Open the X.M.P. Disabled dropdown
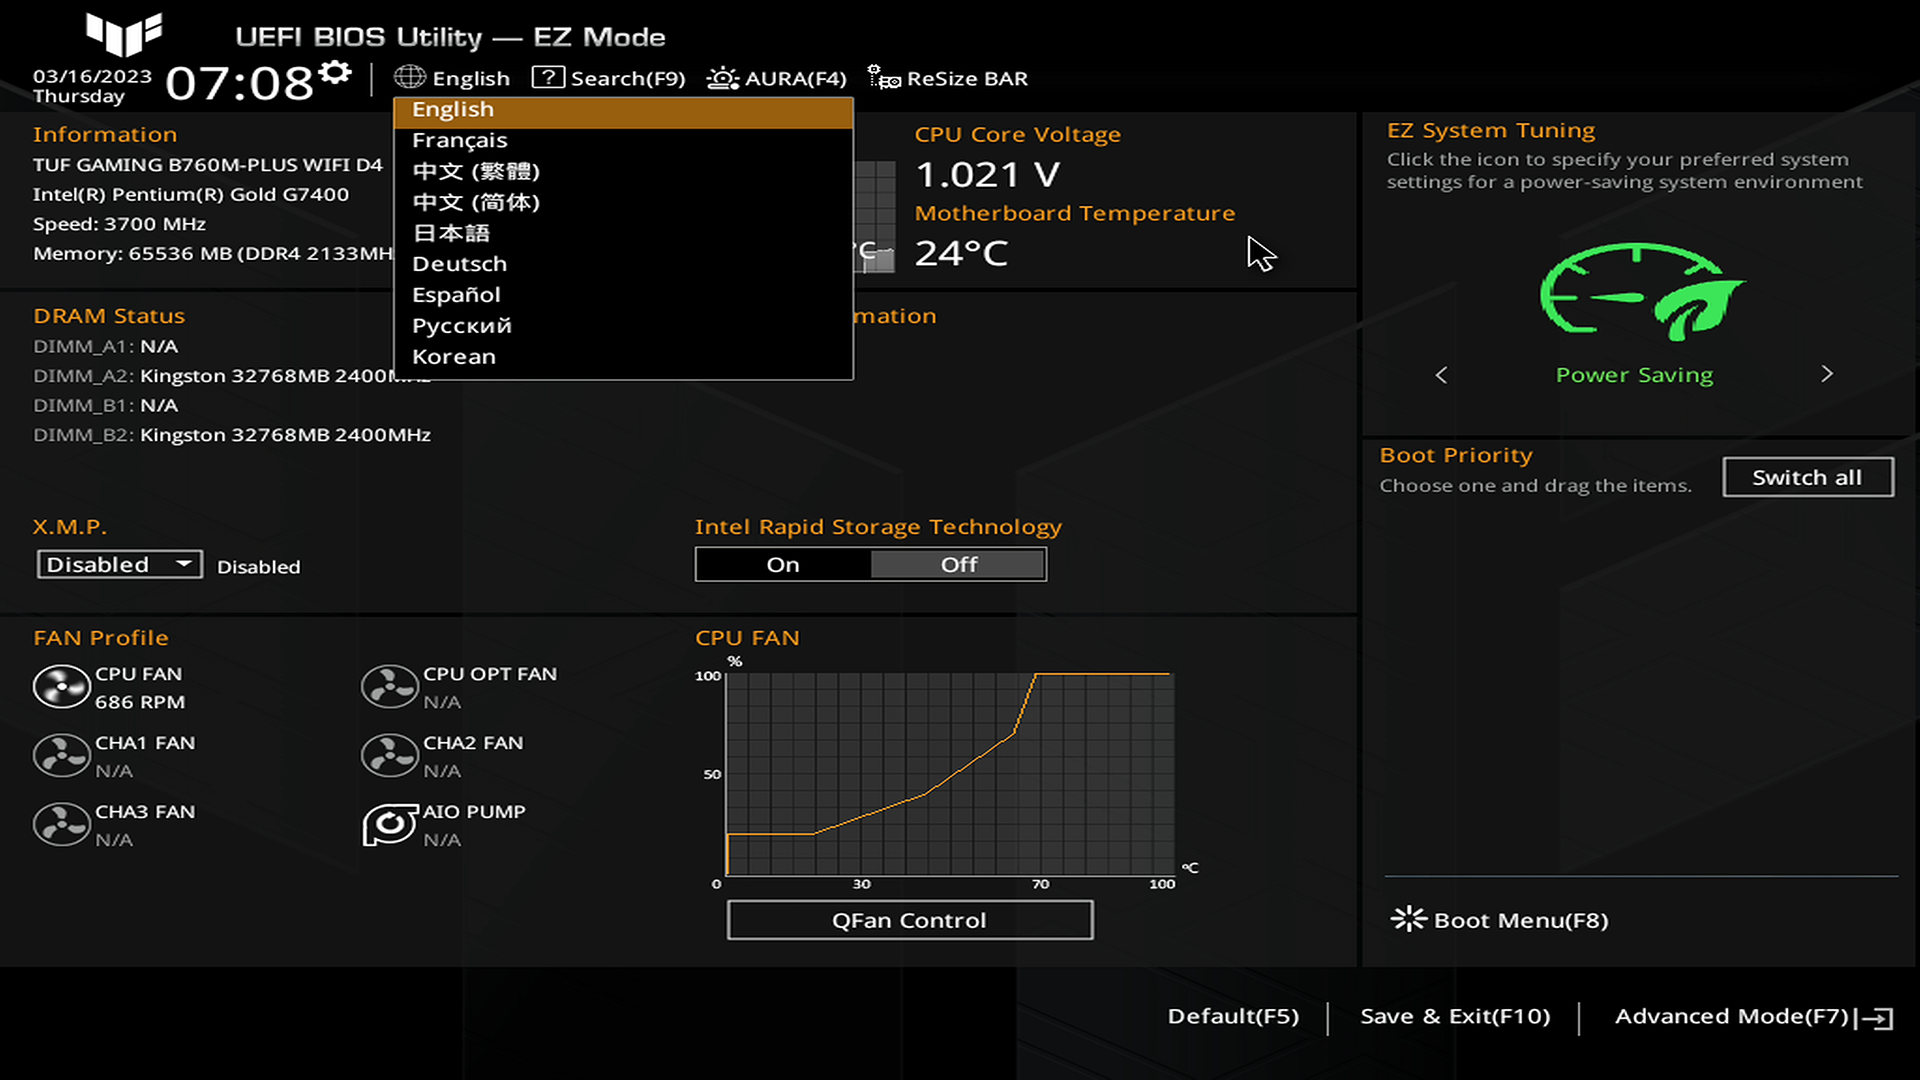 click(119, 565)
